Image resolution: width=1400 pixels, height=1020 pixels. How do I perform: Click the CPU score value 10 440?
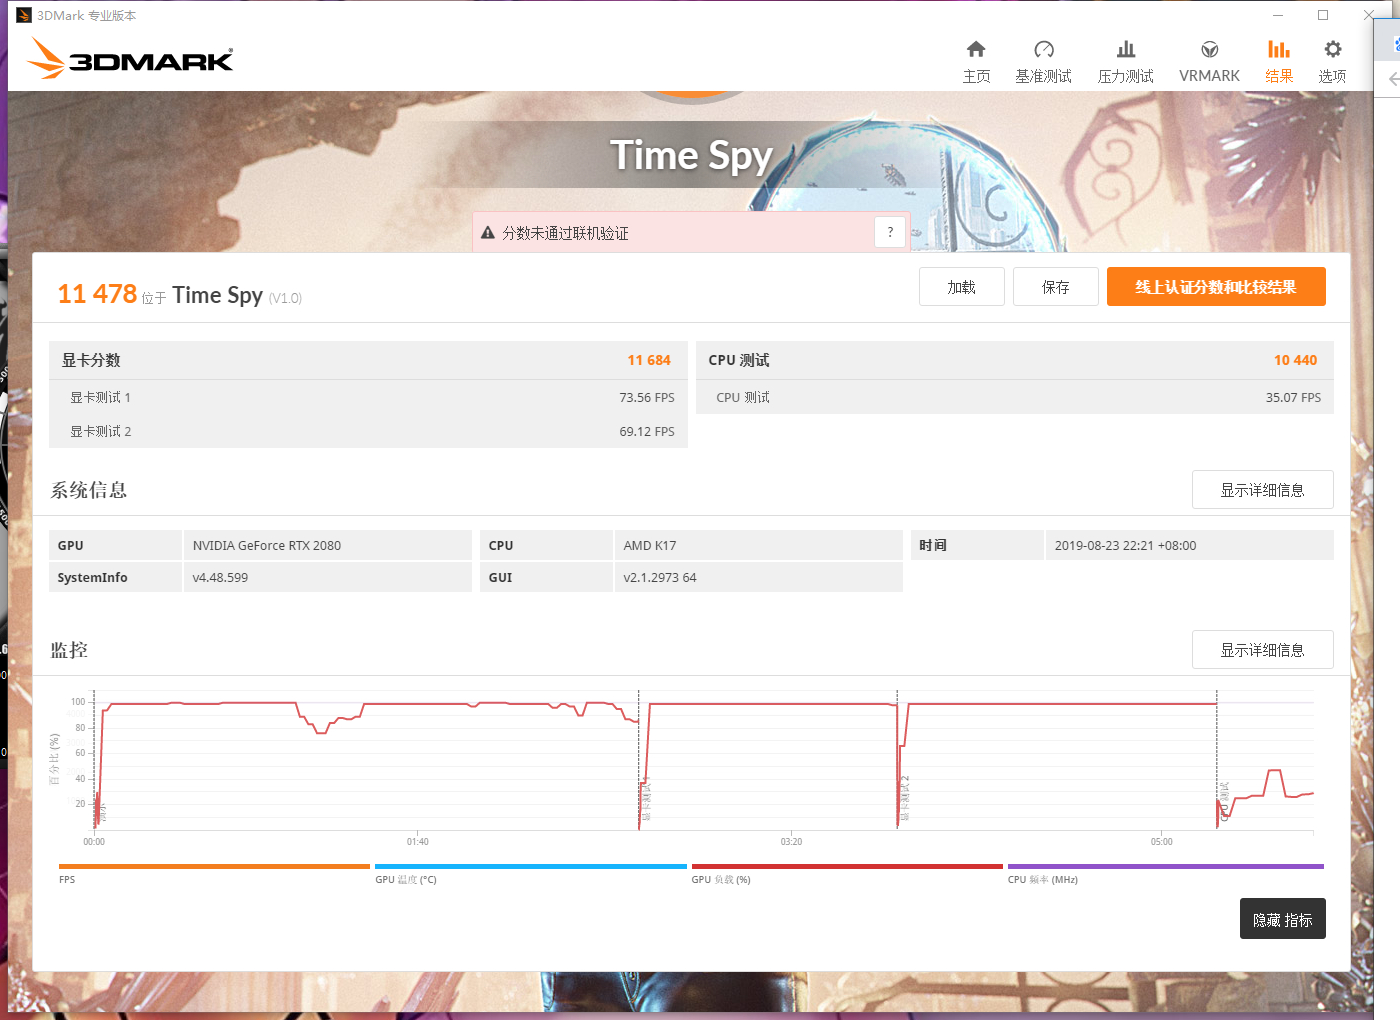(x=1295, y=360)
